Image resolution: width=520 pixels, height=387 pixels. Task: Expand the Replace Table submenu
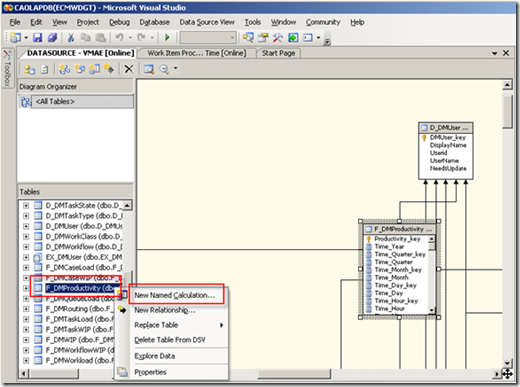click(x=178, y=325)
